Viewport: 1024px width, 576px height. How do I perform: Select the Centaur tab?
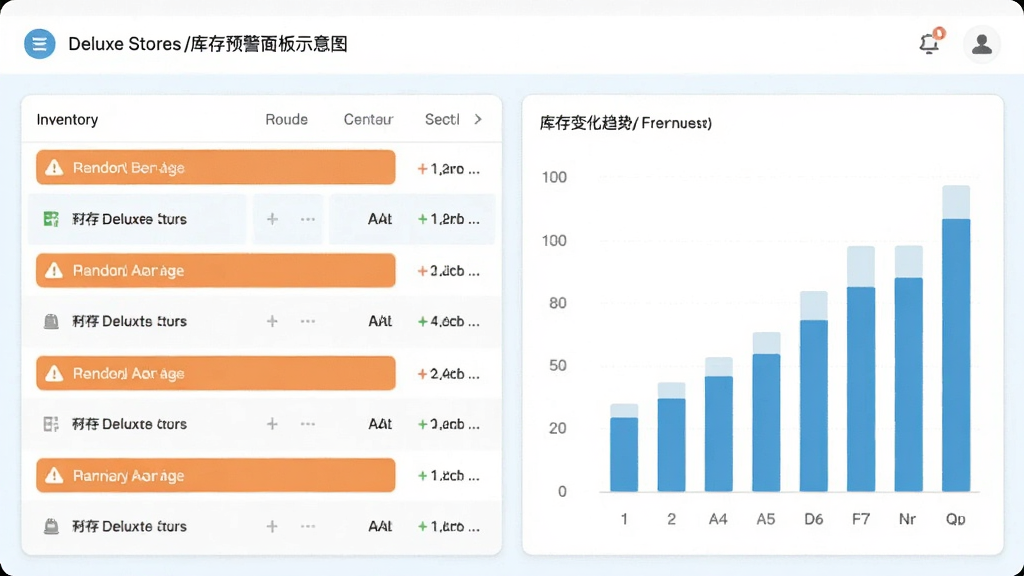(x=368, y=120)
